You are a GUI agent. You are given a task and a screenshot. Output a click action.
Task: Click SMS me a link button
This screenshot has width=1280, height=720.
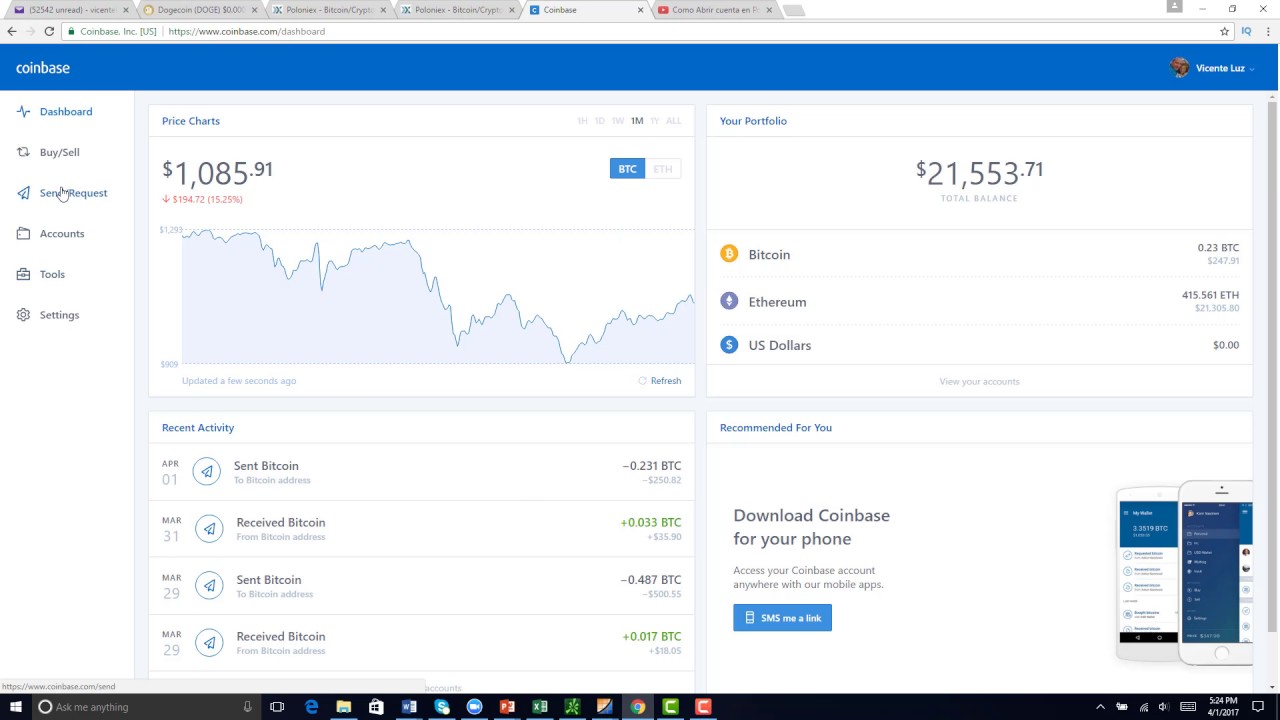click(782, 618)
